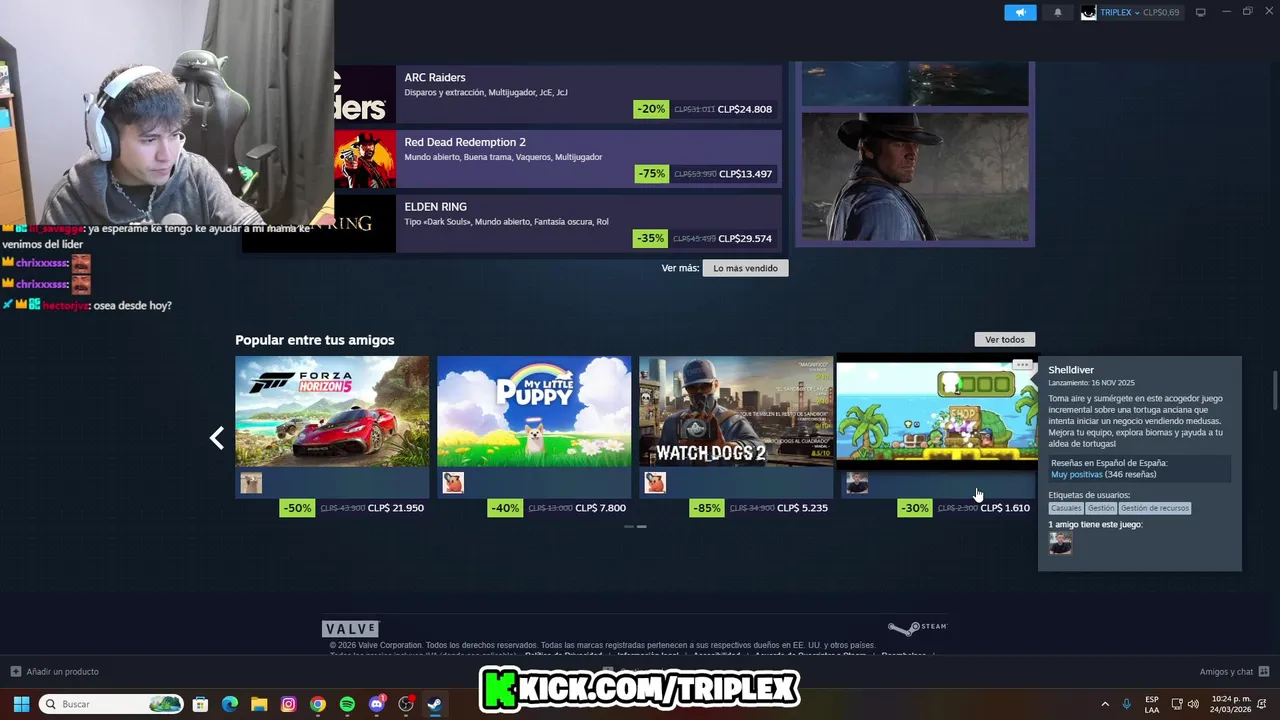
Task: Open the clock showing 10:24 p. m.
Action: coord(1231,704)
